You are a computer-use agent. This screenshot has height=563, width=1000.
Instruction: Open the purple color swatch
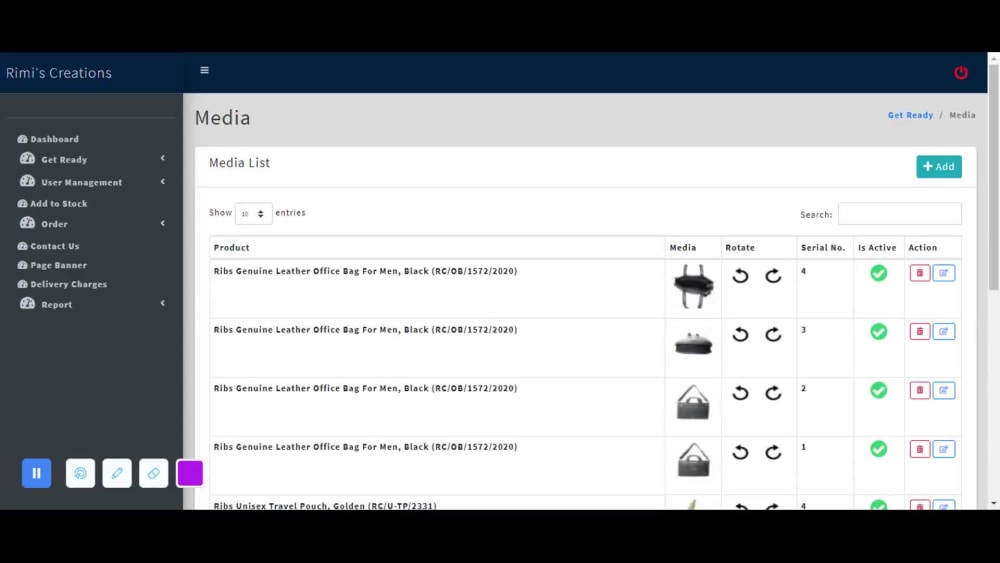coord(190,473)
